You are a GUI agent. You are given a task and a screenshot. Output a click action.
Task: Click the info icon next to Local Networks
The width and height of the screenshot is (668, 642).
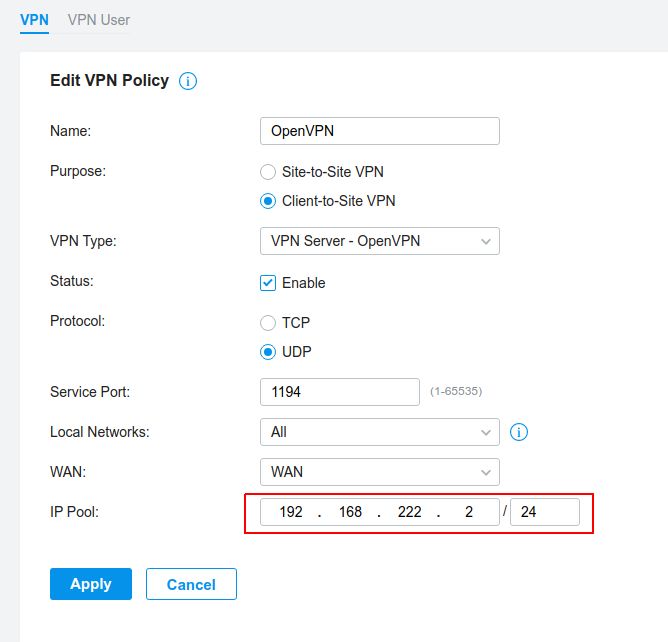(518, 432)
